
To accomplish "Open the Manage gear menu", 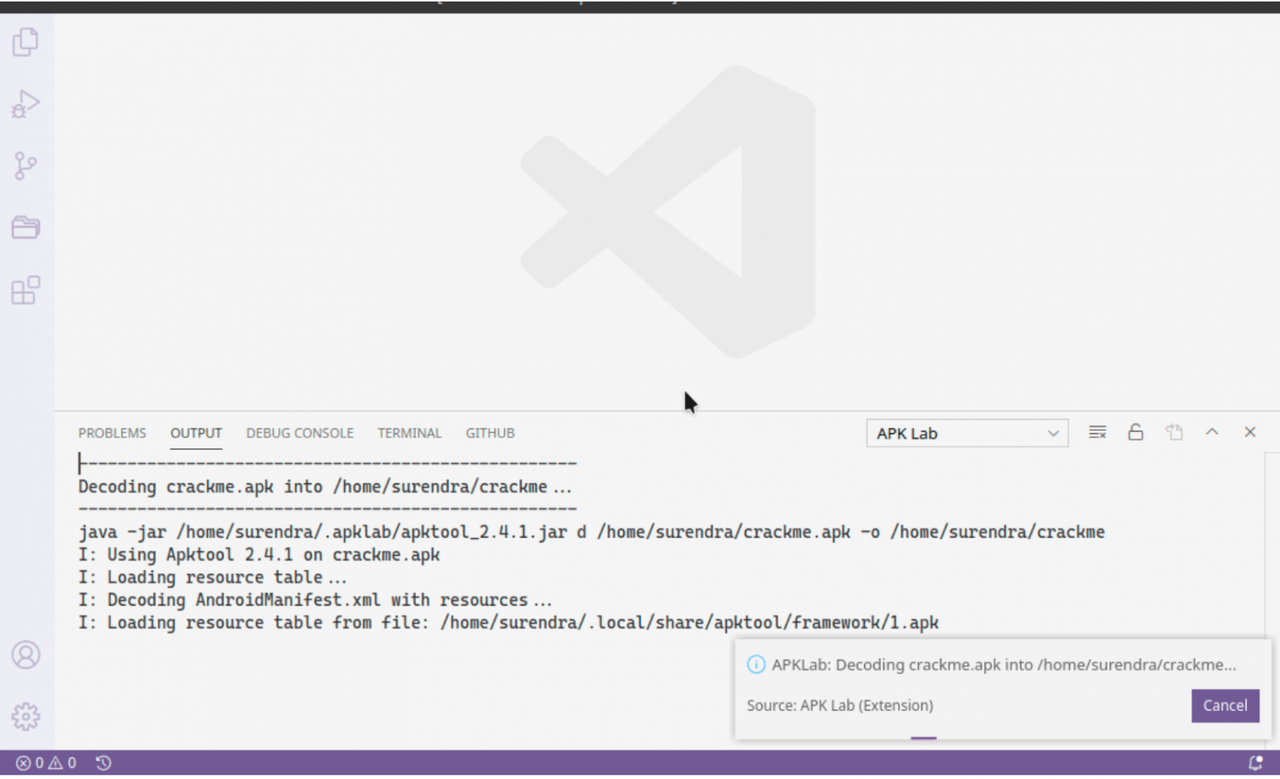I will point(26,717).
